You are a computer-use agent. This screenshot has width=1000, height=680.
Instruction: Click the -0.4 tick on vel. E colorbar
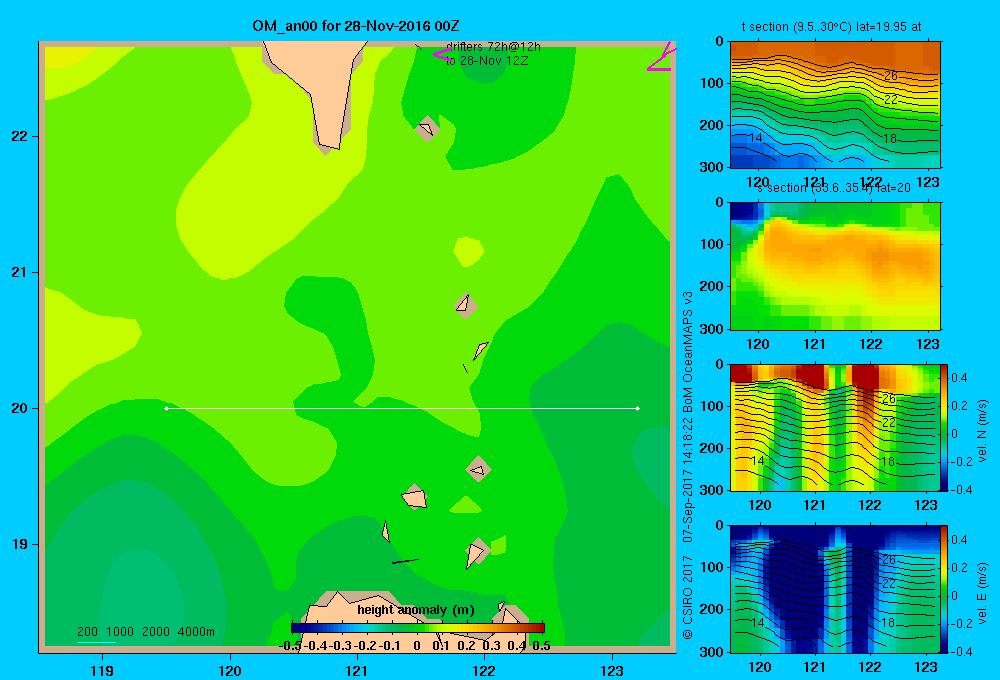(x=961, y=651)
